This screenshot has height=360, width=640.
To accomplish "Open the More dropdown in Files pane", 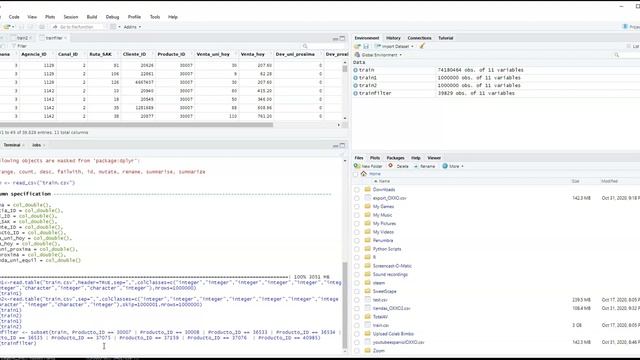I will (x=453, y=167).
